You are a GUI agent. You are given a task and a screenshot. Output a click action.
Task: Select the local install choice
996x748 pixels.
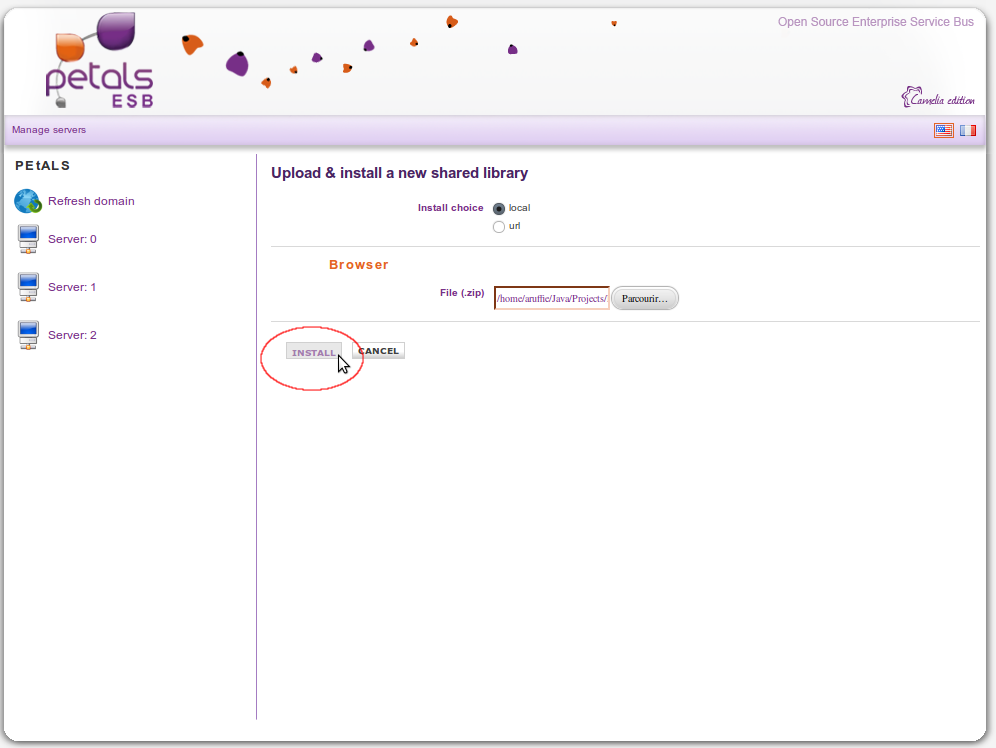click(x=499, y=208)
